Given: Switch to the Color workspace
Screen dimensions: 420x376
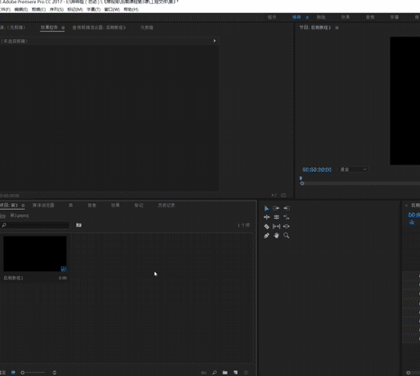Looking at the screenshot, I should click(x=321, y=17).
